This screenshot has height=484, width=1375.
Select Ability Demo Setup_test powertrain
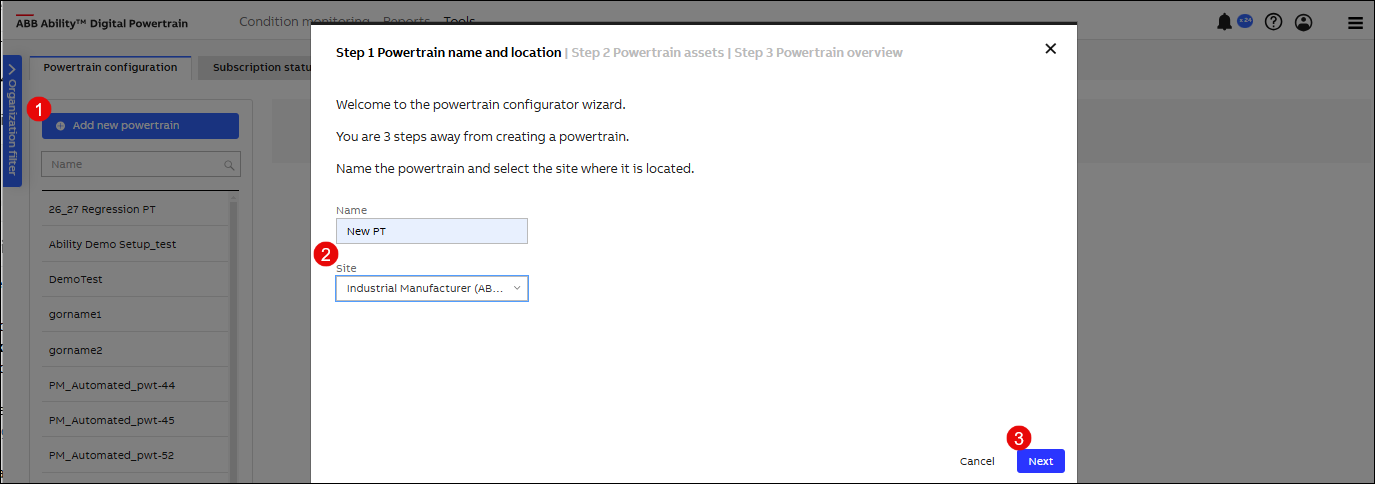[112, 245]
